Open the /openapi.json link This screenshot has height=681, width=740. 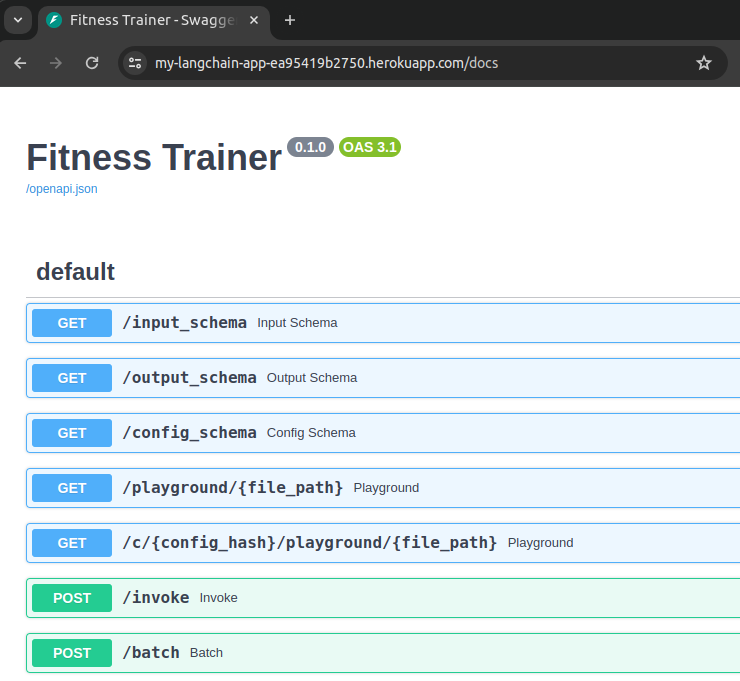[x=62, y=189]
